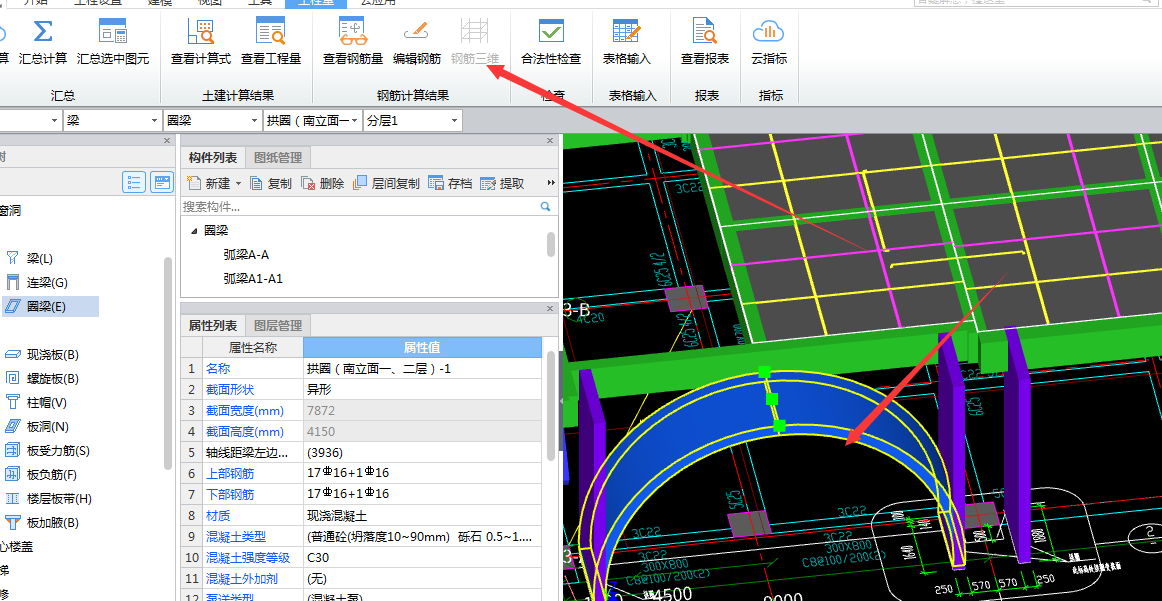1162x601 pixels.
Task: Click the 异形 section shape value
Action: coord(423,389)
